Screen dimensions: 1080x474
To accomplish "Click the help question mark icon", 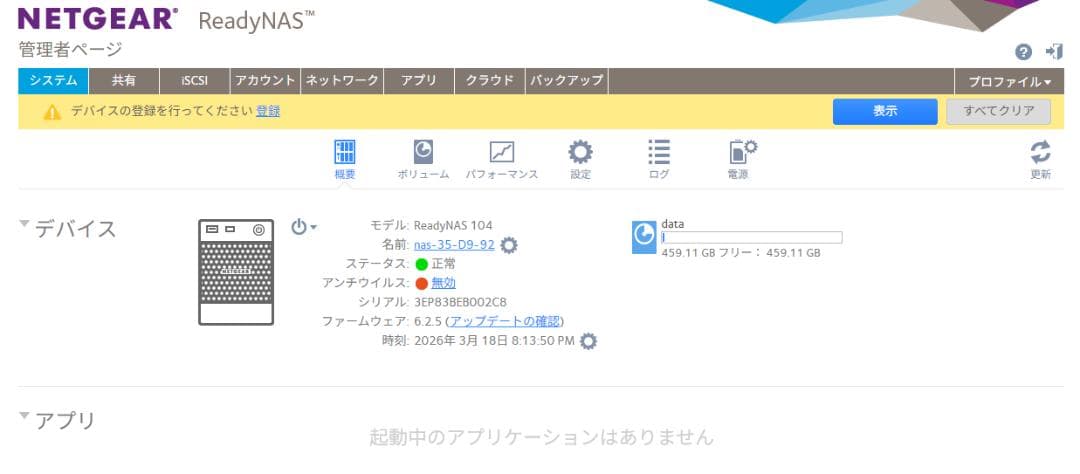I will [x=1024, y=52].
